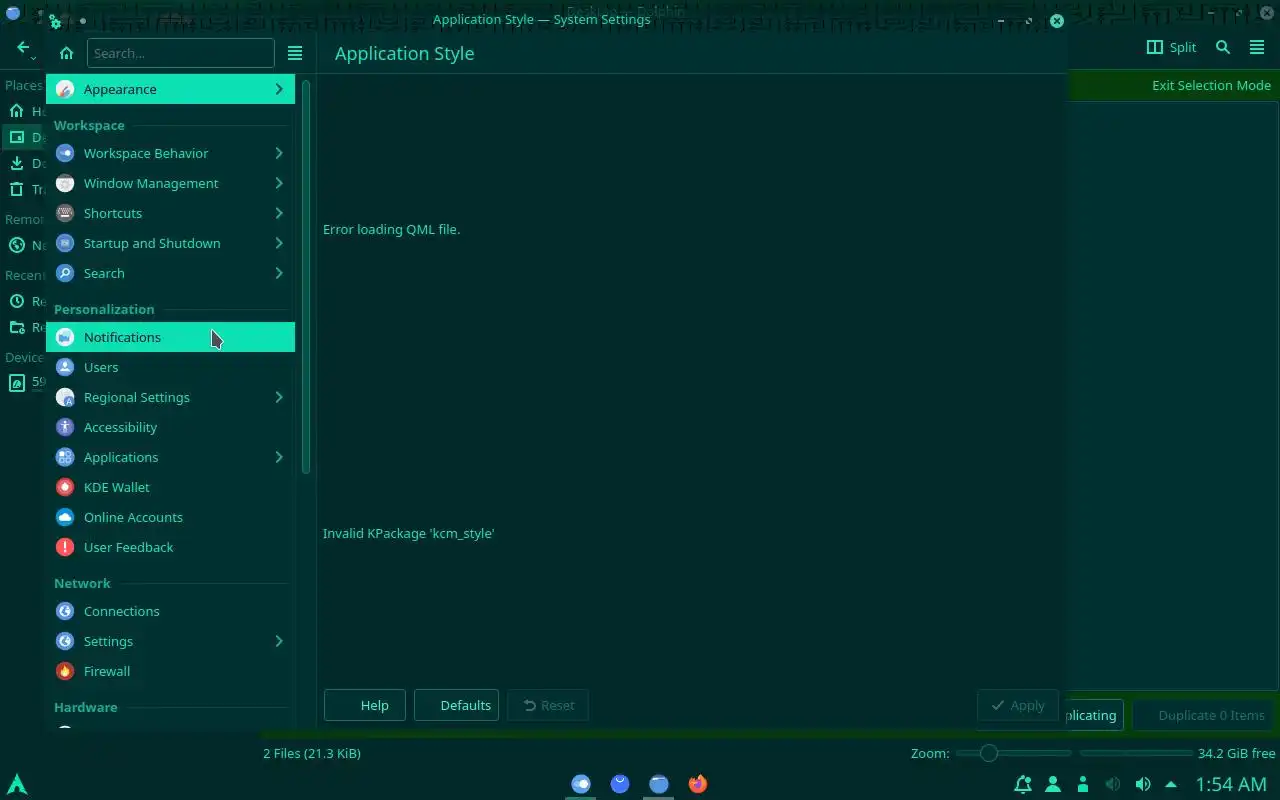This screenshot has width=1280, height=800.
Task: Click the Regional Settings icon
Action: [x=65, y=397]
